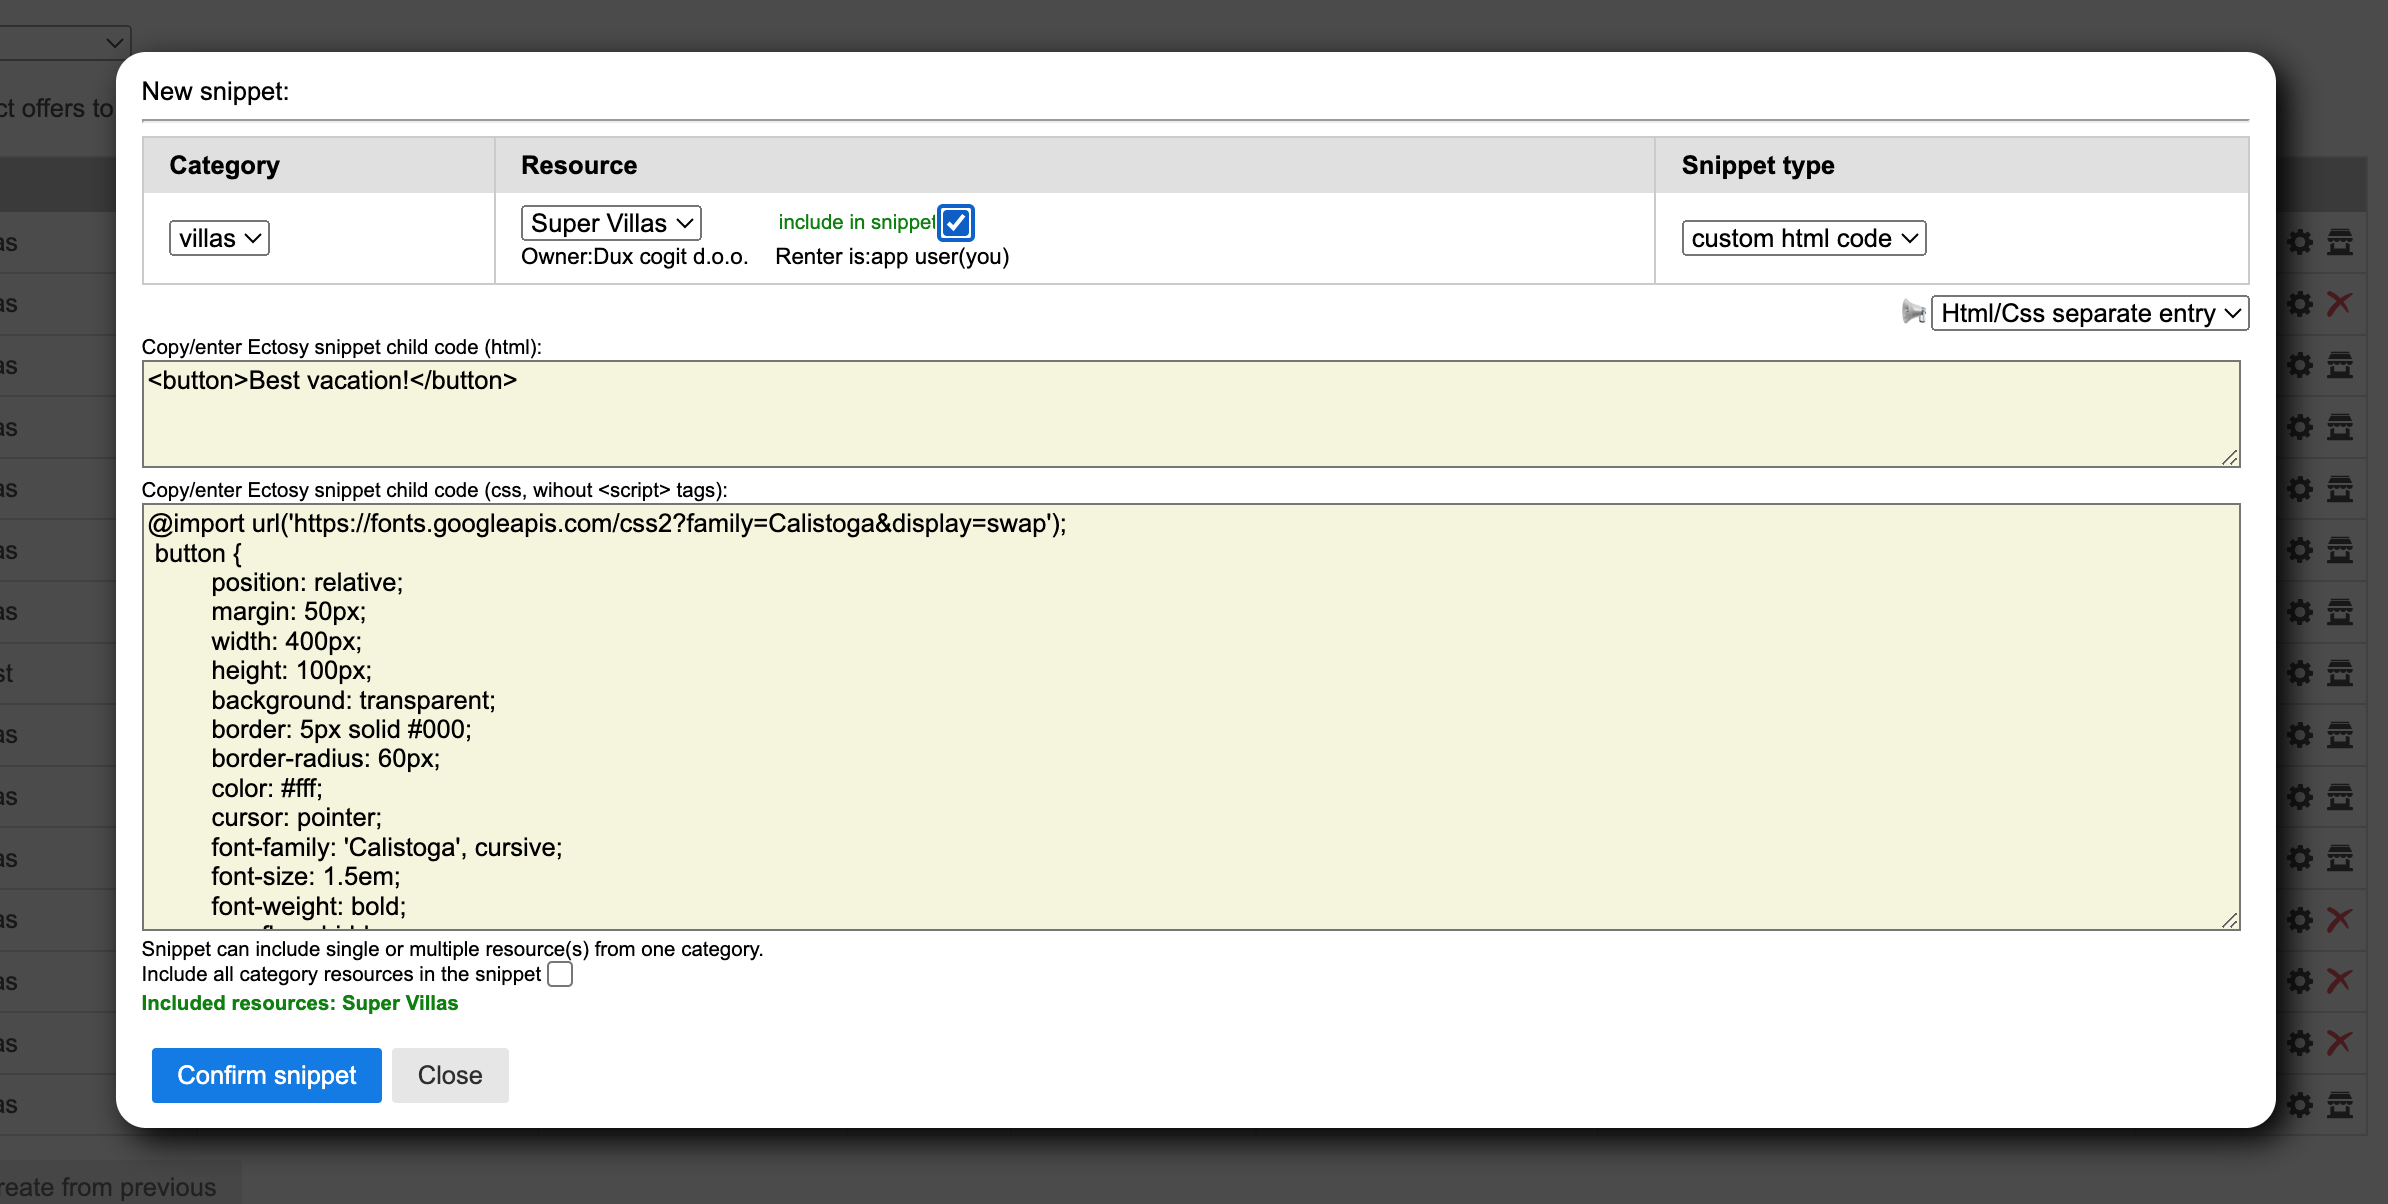2388x1204 pixels.
Task: Grab the resize handle of the CSS text area
Action: pos(2230,921)
